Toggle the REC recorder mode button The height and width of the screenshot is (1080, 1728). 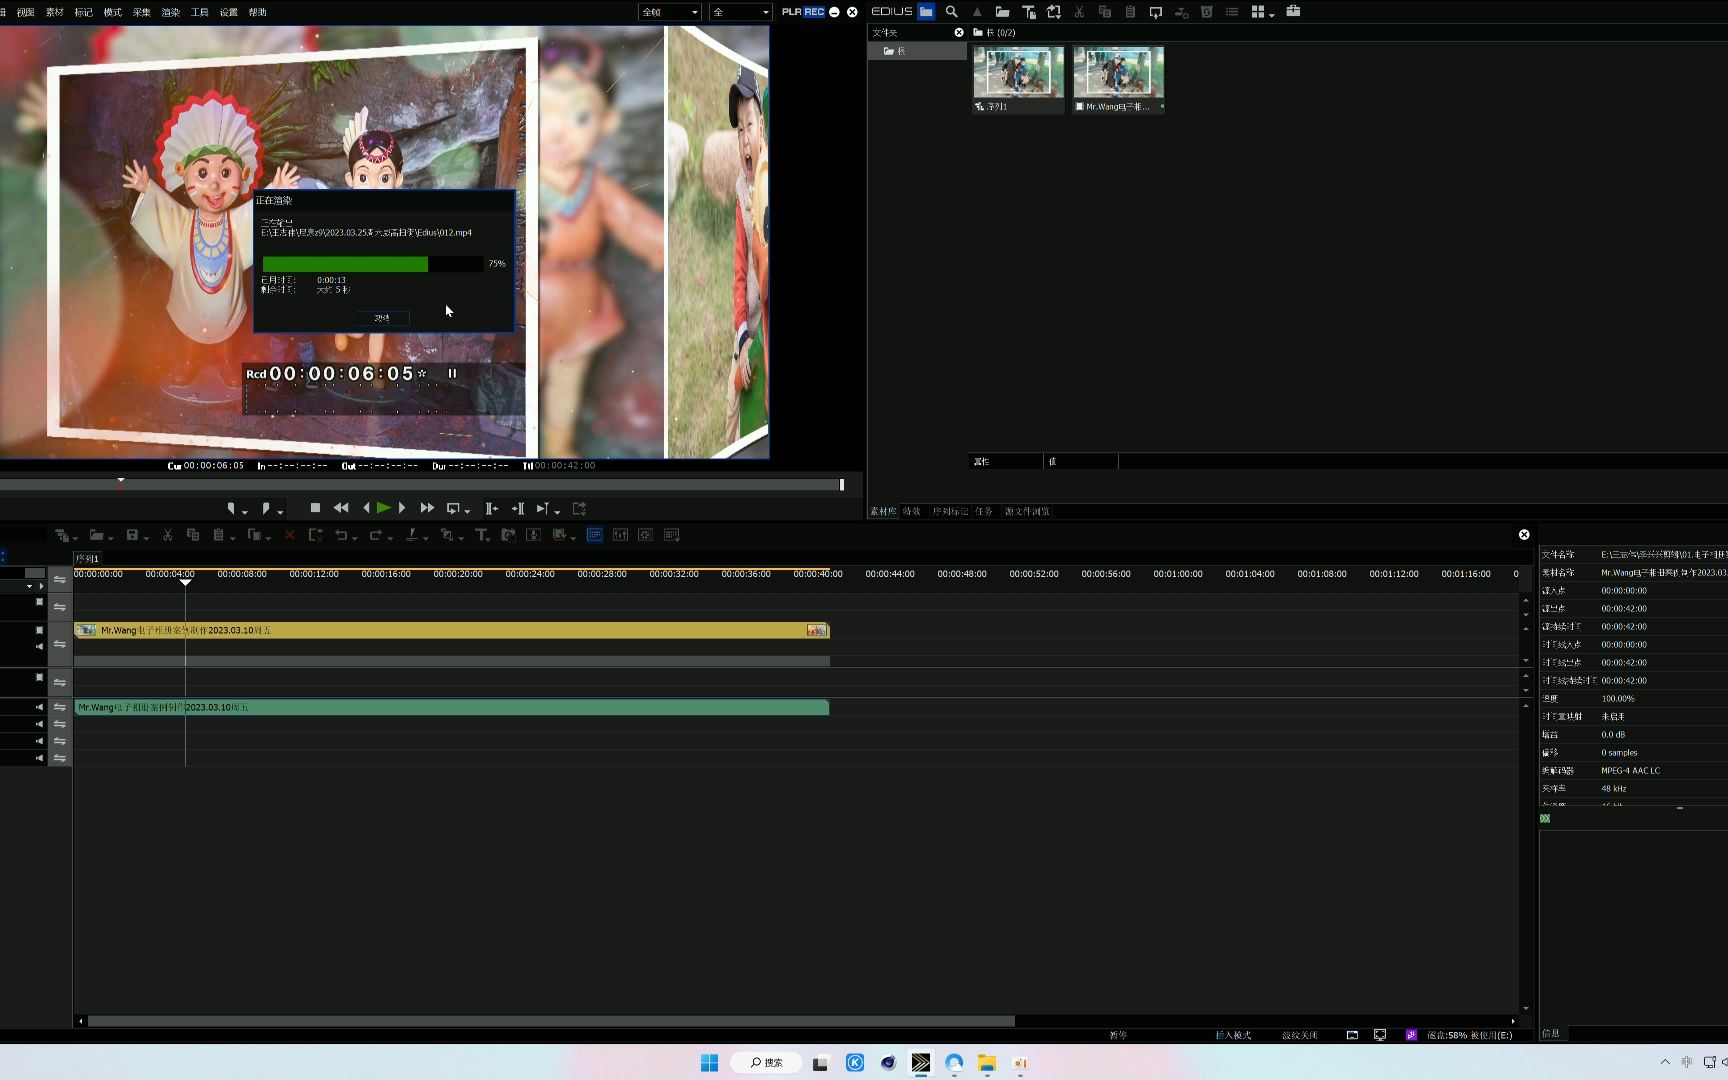tap(814, 12)
